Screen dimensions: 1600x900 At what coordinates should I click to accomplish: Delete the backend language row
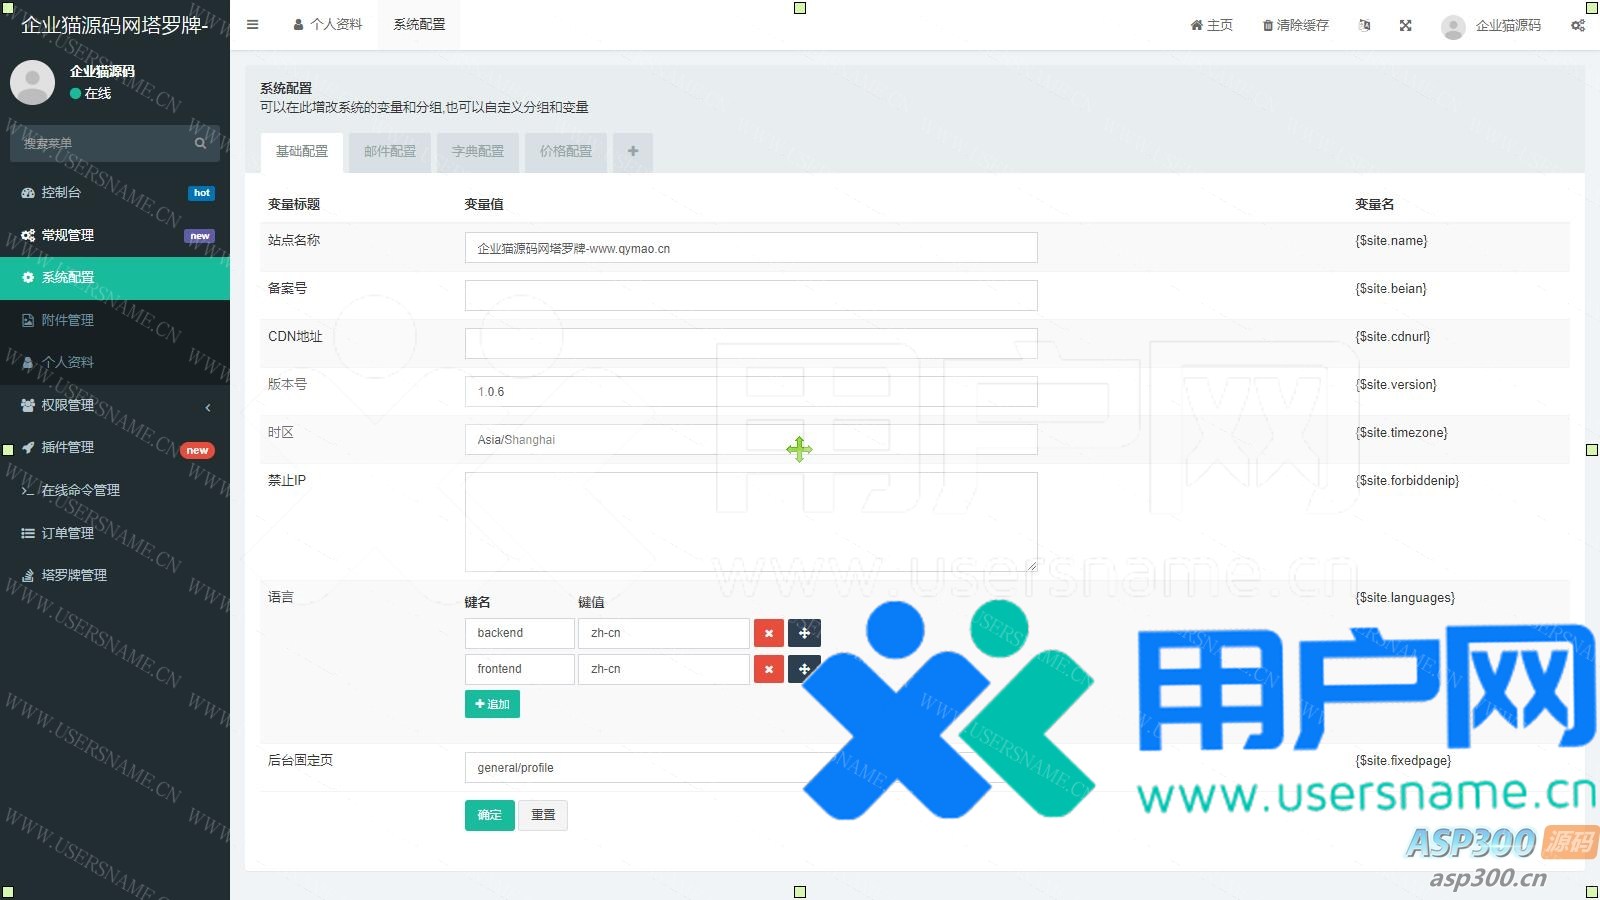point(768,633)
